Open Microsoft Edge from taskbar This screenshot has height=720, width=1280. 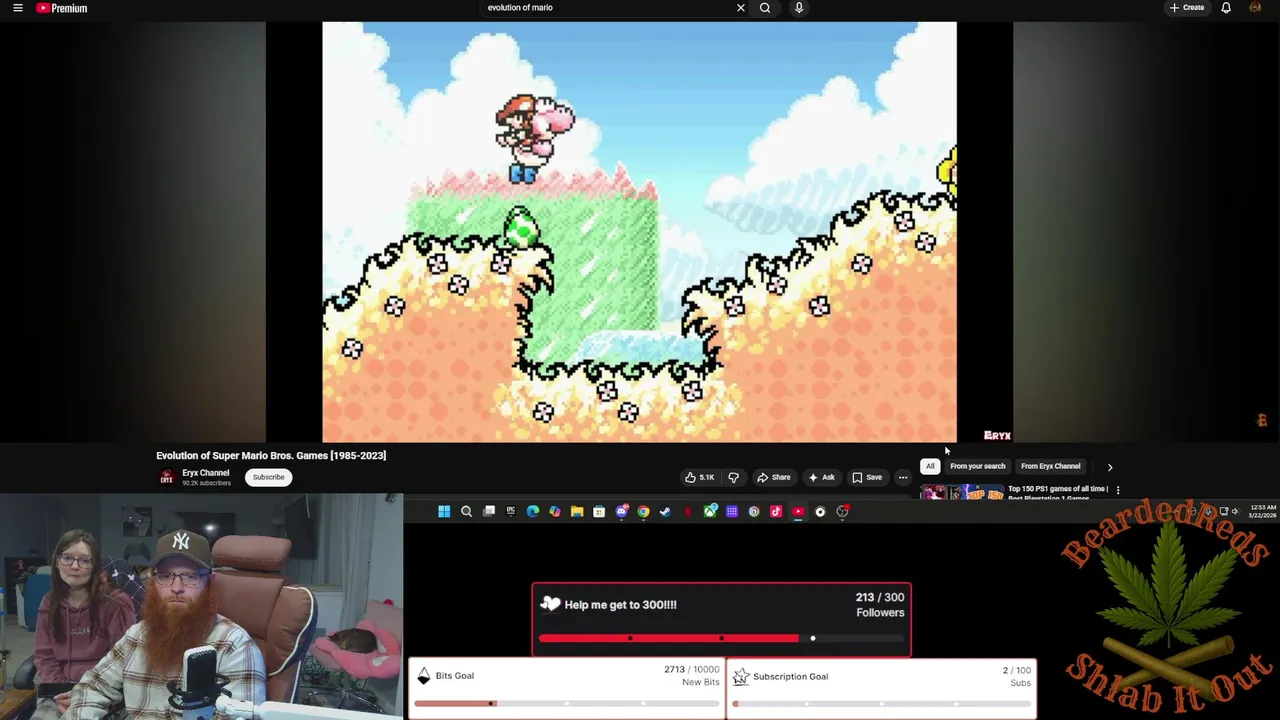533,512
